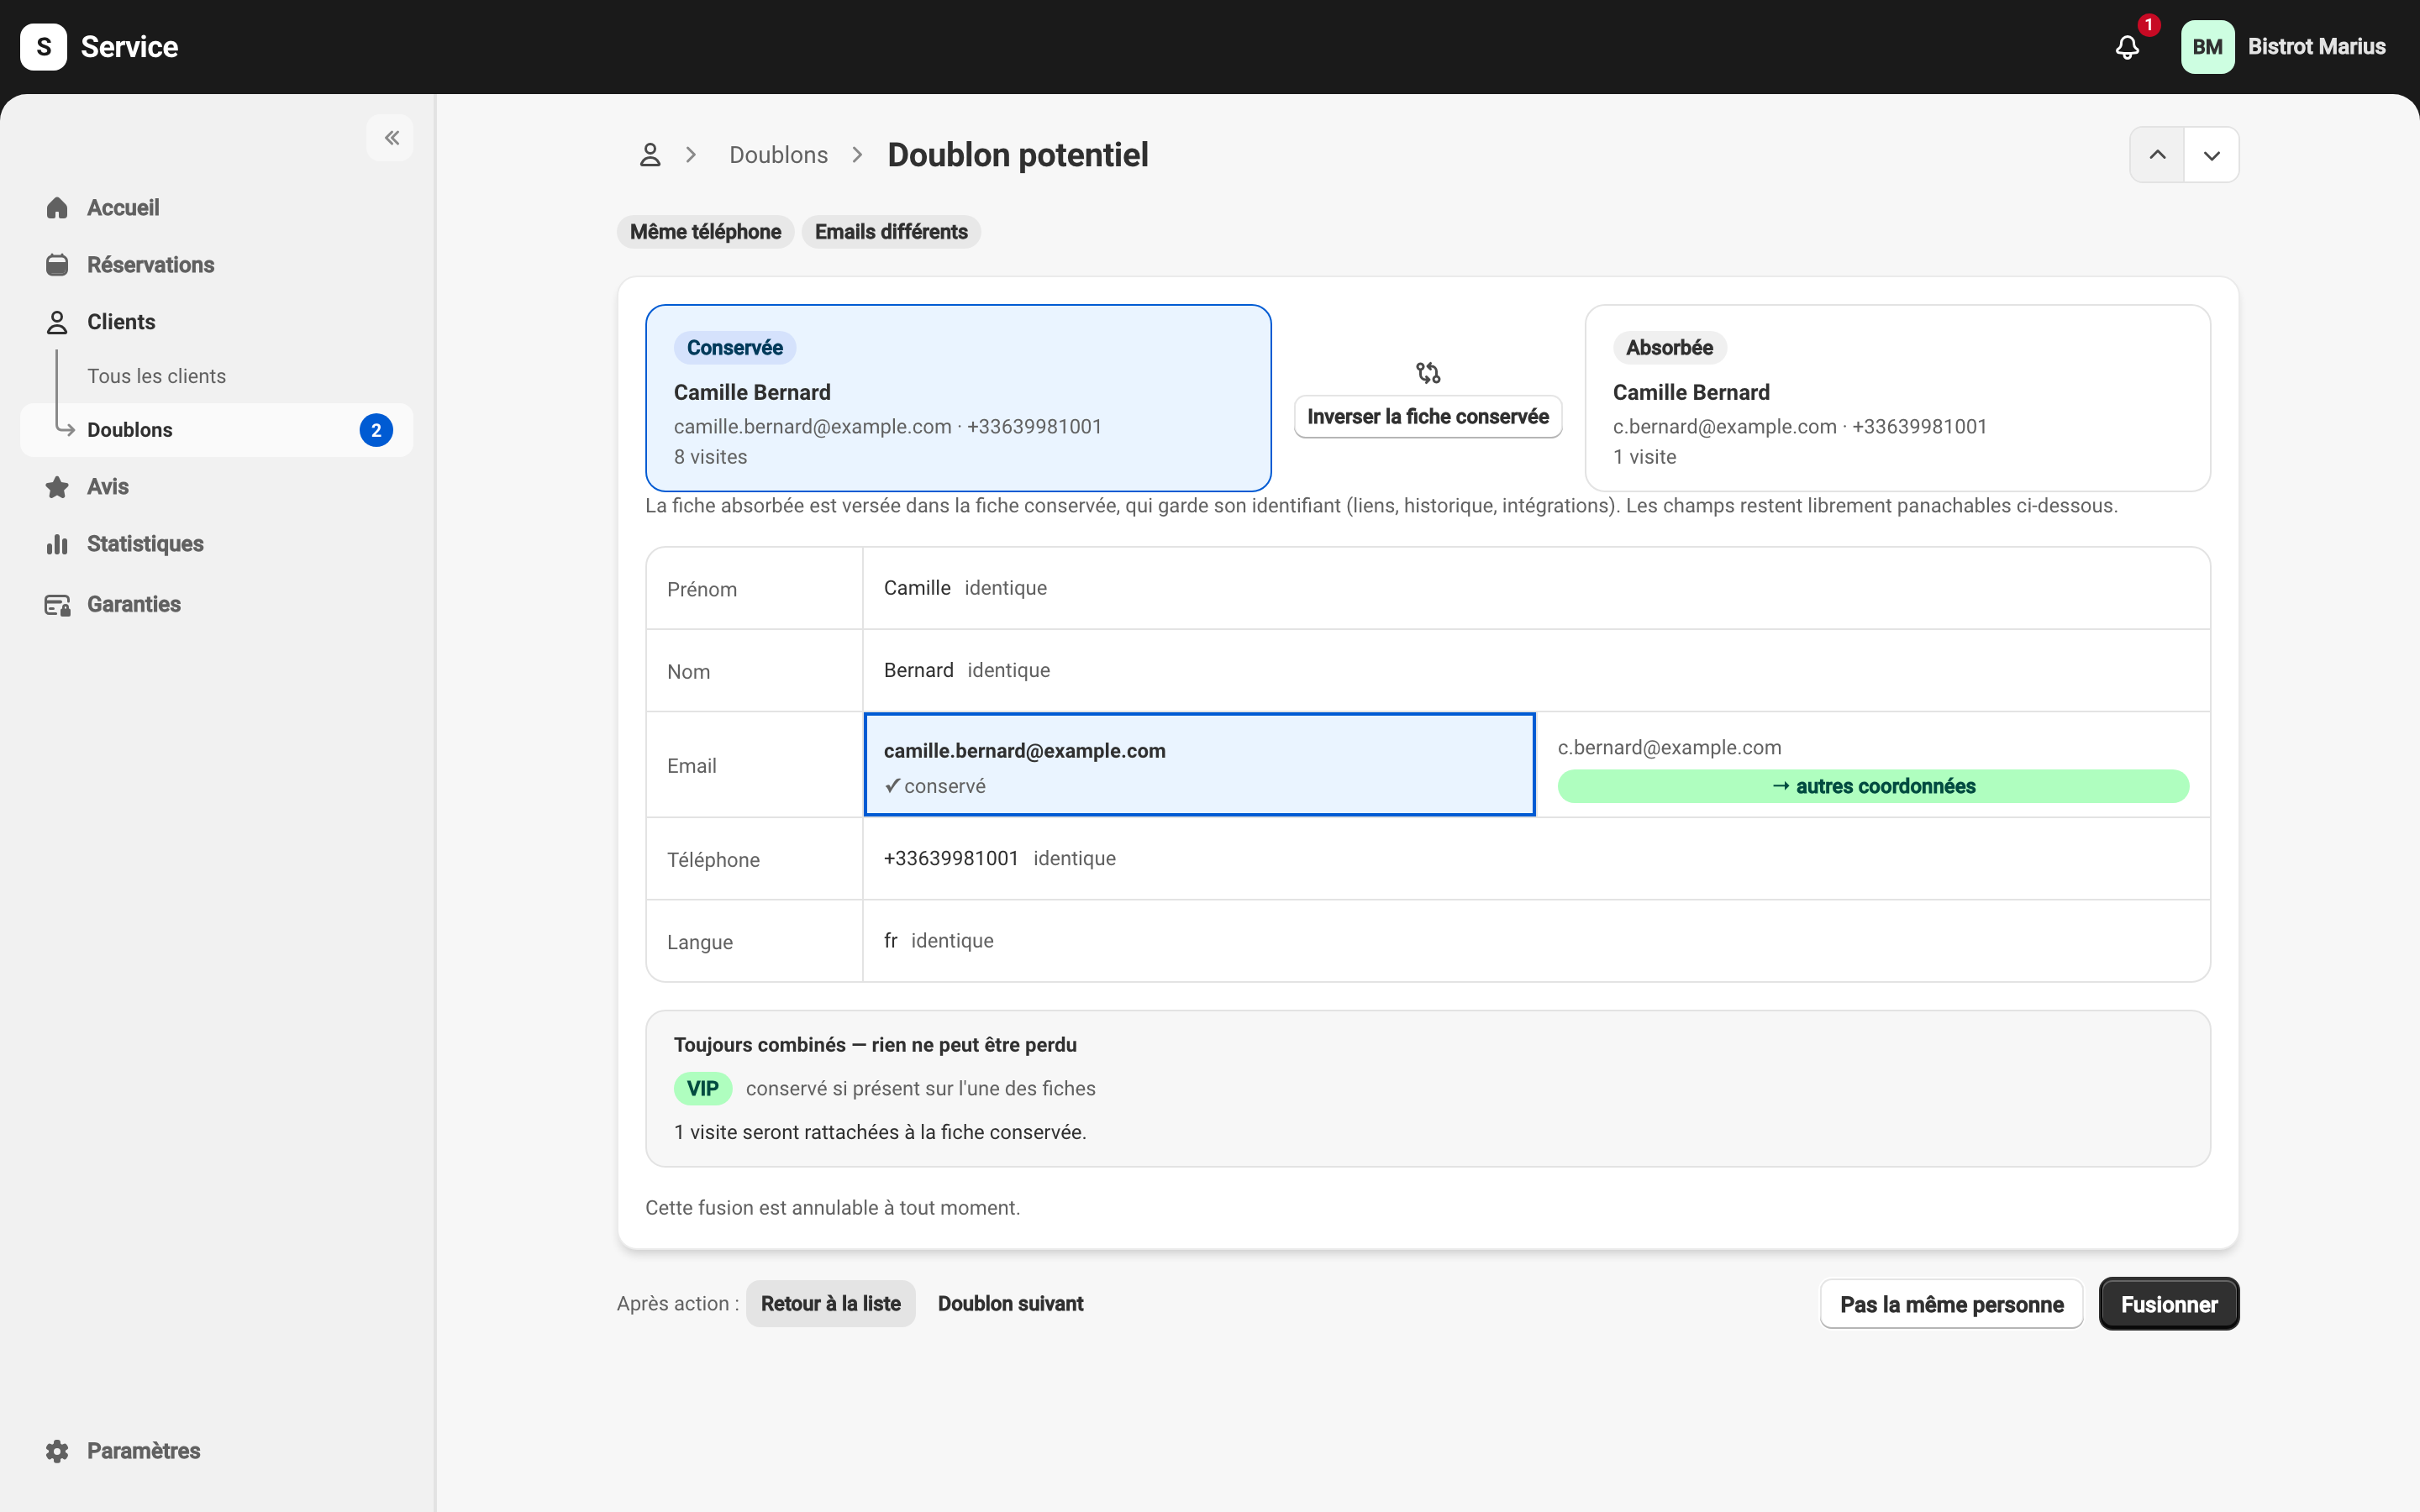This screenshot has height=1512, width=2420.
Task: Click the Email row label
Action: coord(691,766)
